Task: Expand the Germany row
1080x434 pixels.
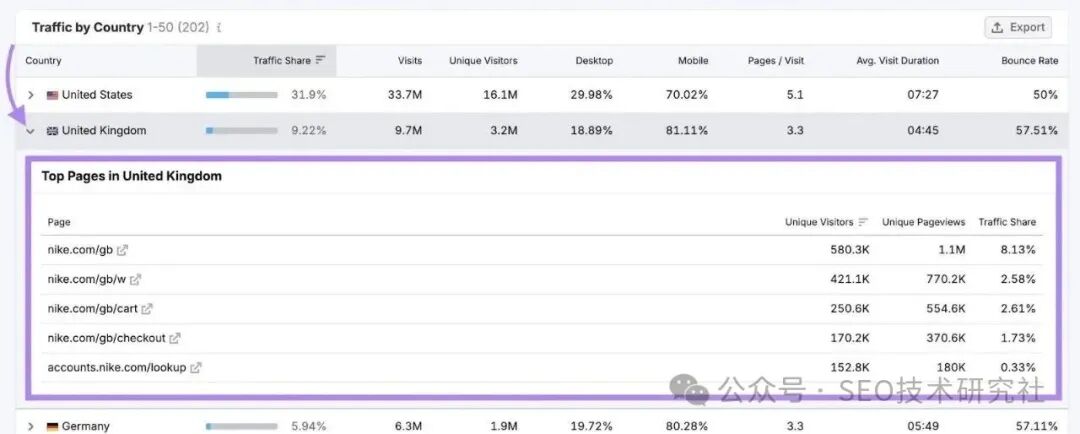Action: coord(31,426)
